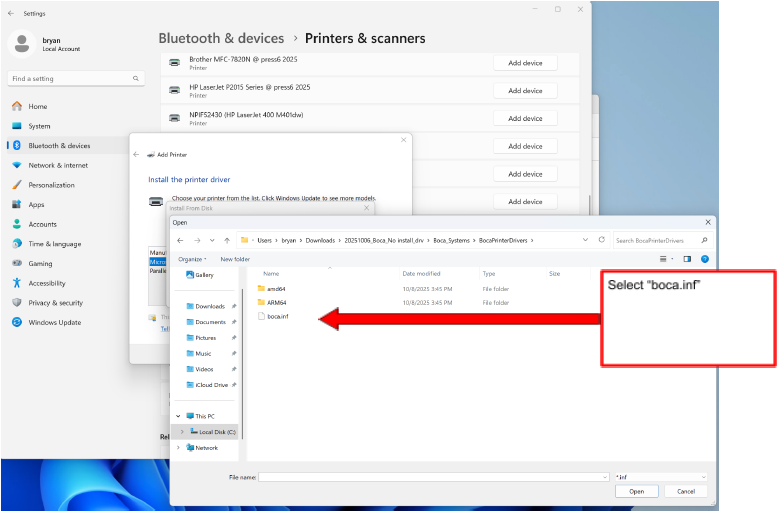778x511 pixels.
Task: Open the Organize menu
Action: [x=192, y=259]
